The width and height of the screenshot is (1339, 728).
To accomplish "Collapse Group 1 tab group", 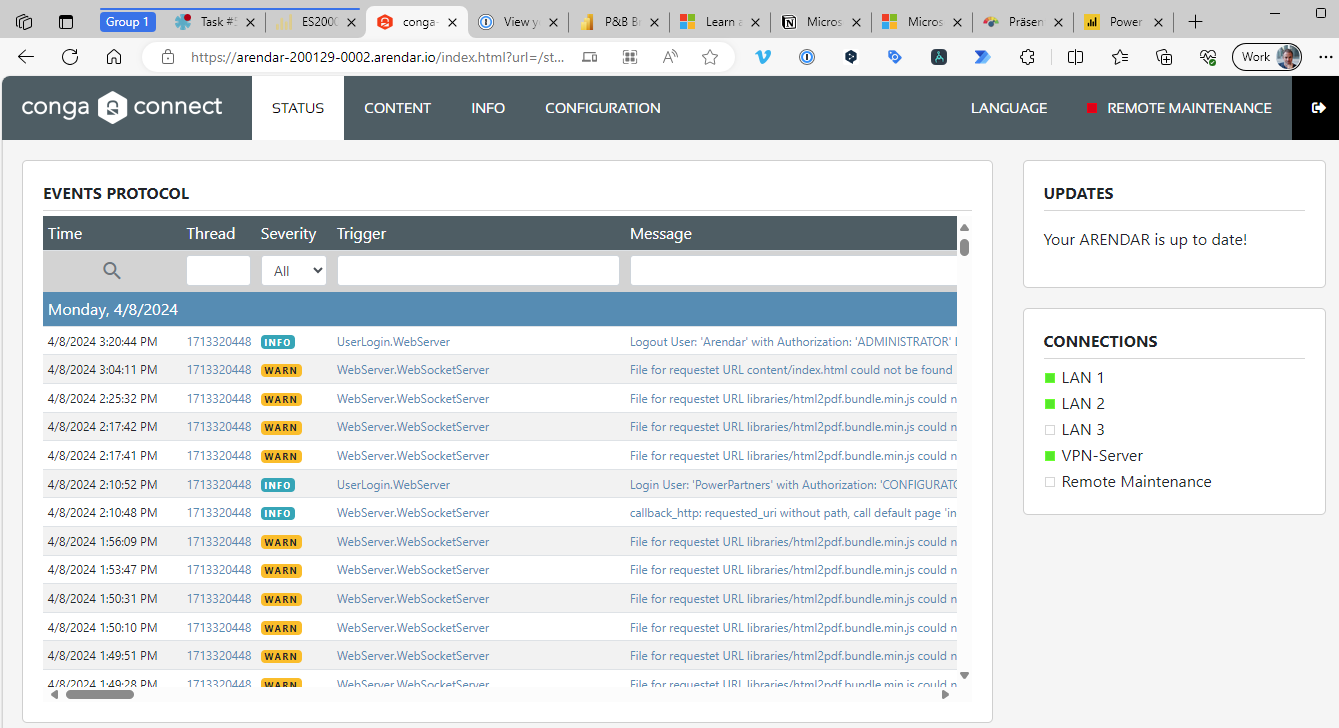I will (x=128, y=22).
